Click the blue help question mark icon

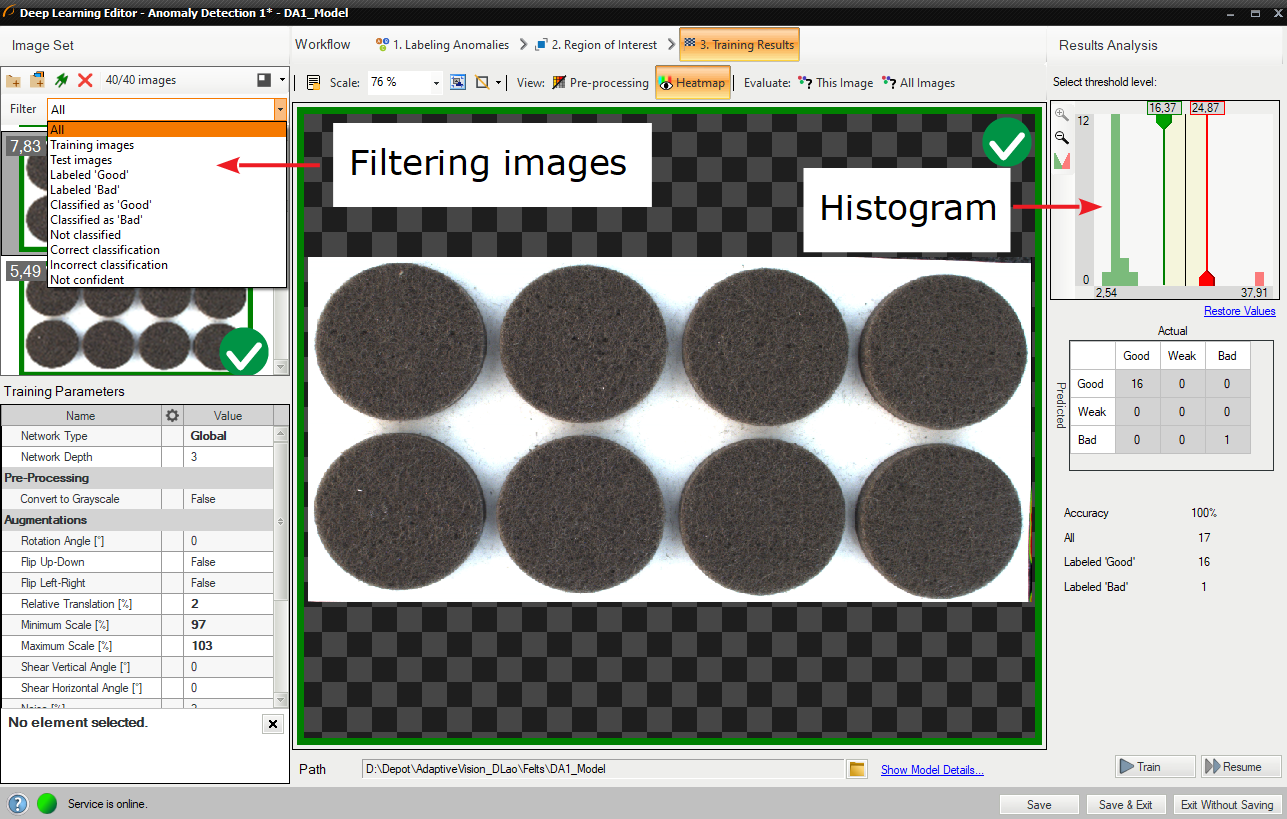tap(18, 804)
